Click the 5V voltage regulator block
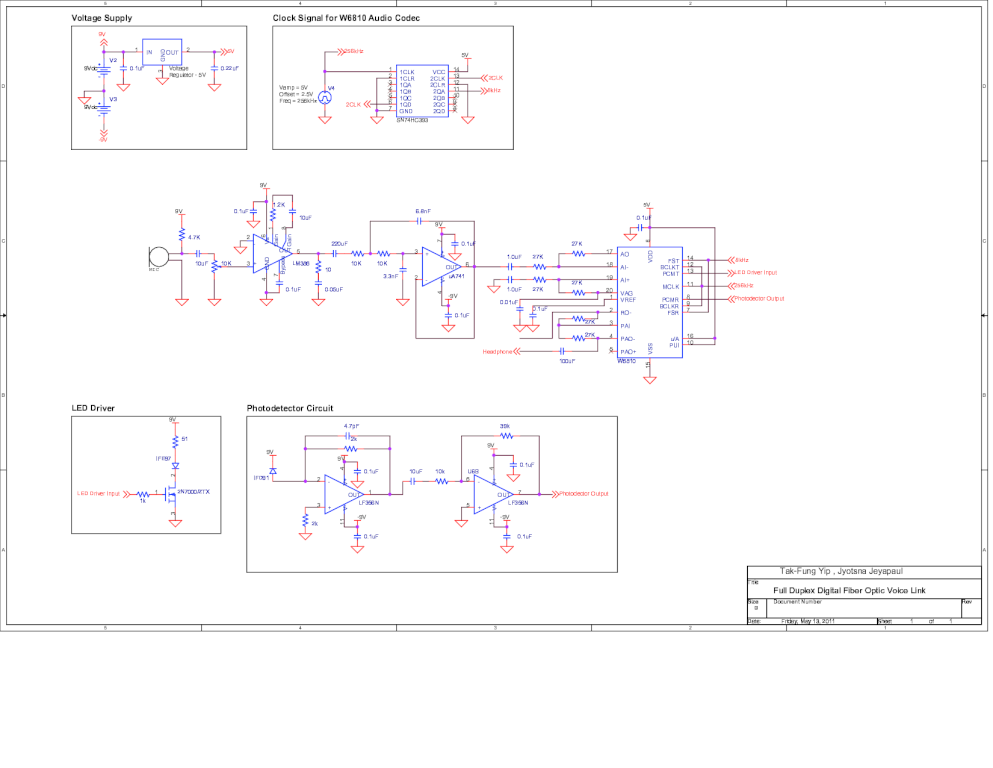 161,52
